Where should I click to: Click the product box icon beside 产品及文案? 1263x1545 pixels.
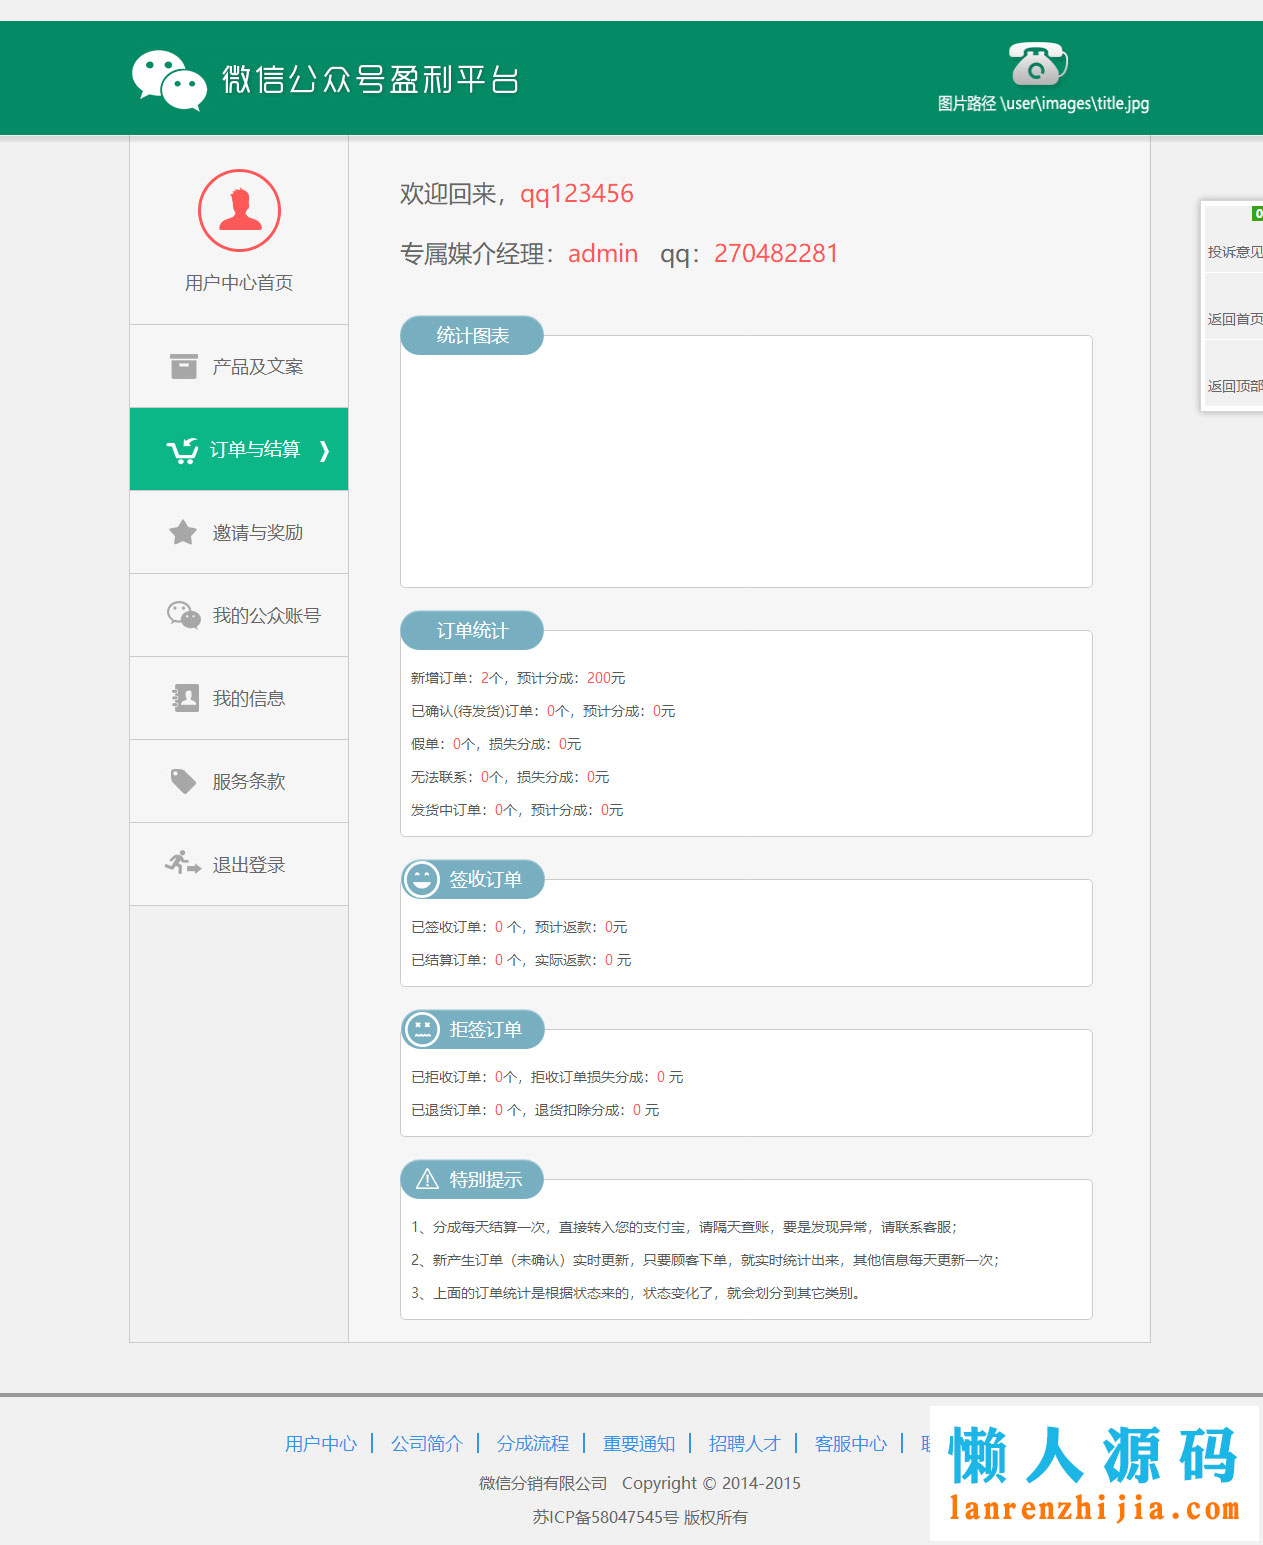(182, 367)
